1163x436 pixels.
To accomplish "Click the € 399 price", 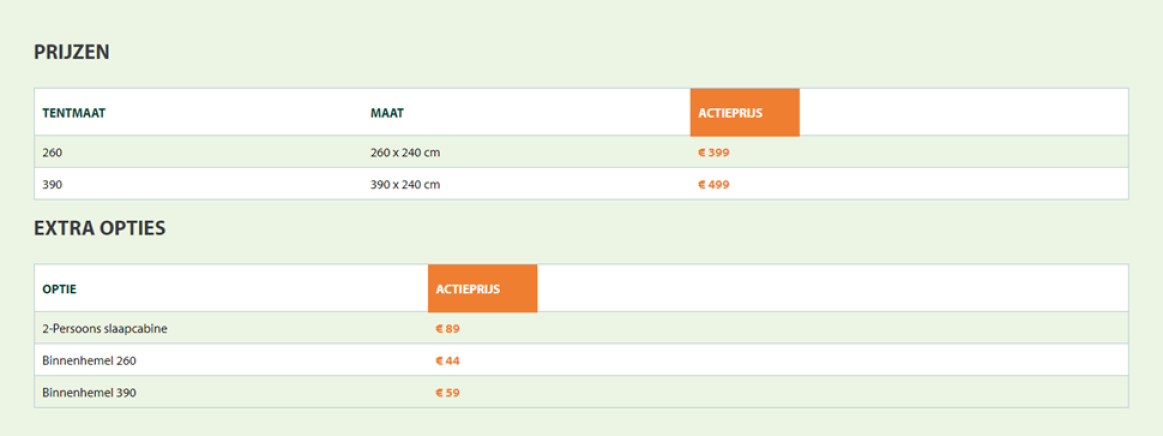I will point(714,153).
